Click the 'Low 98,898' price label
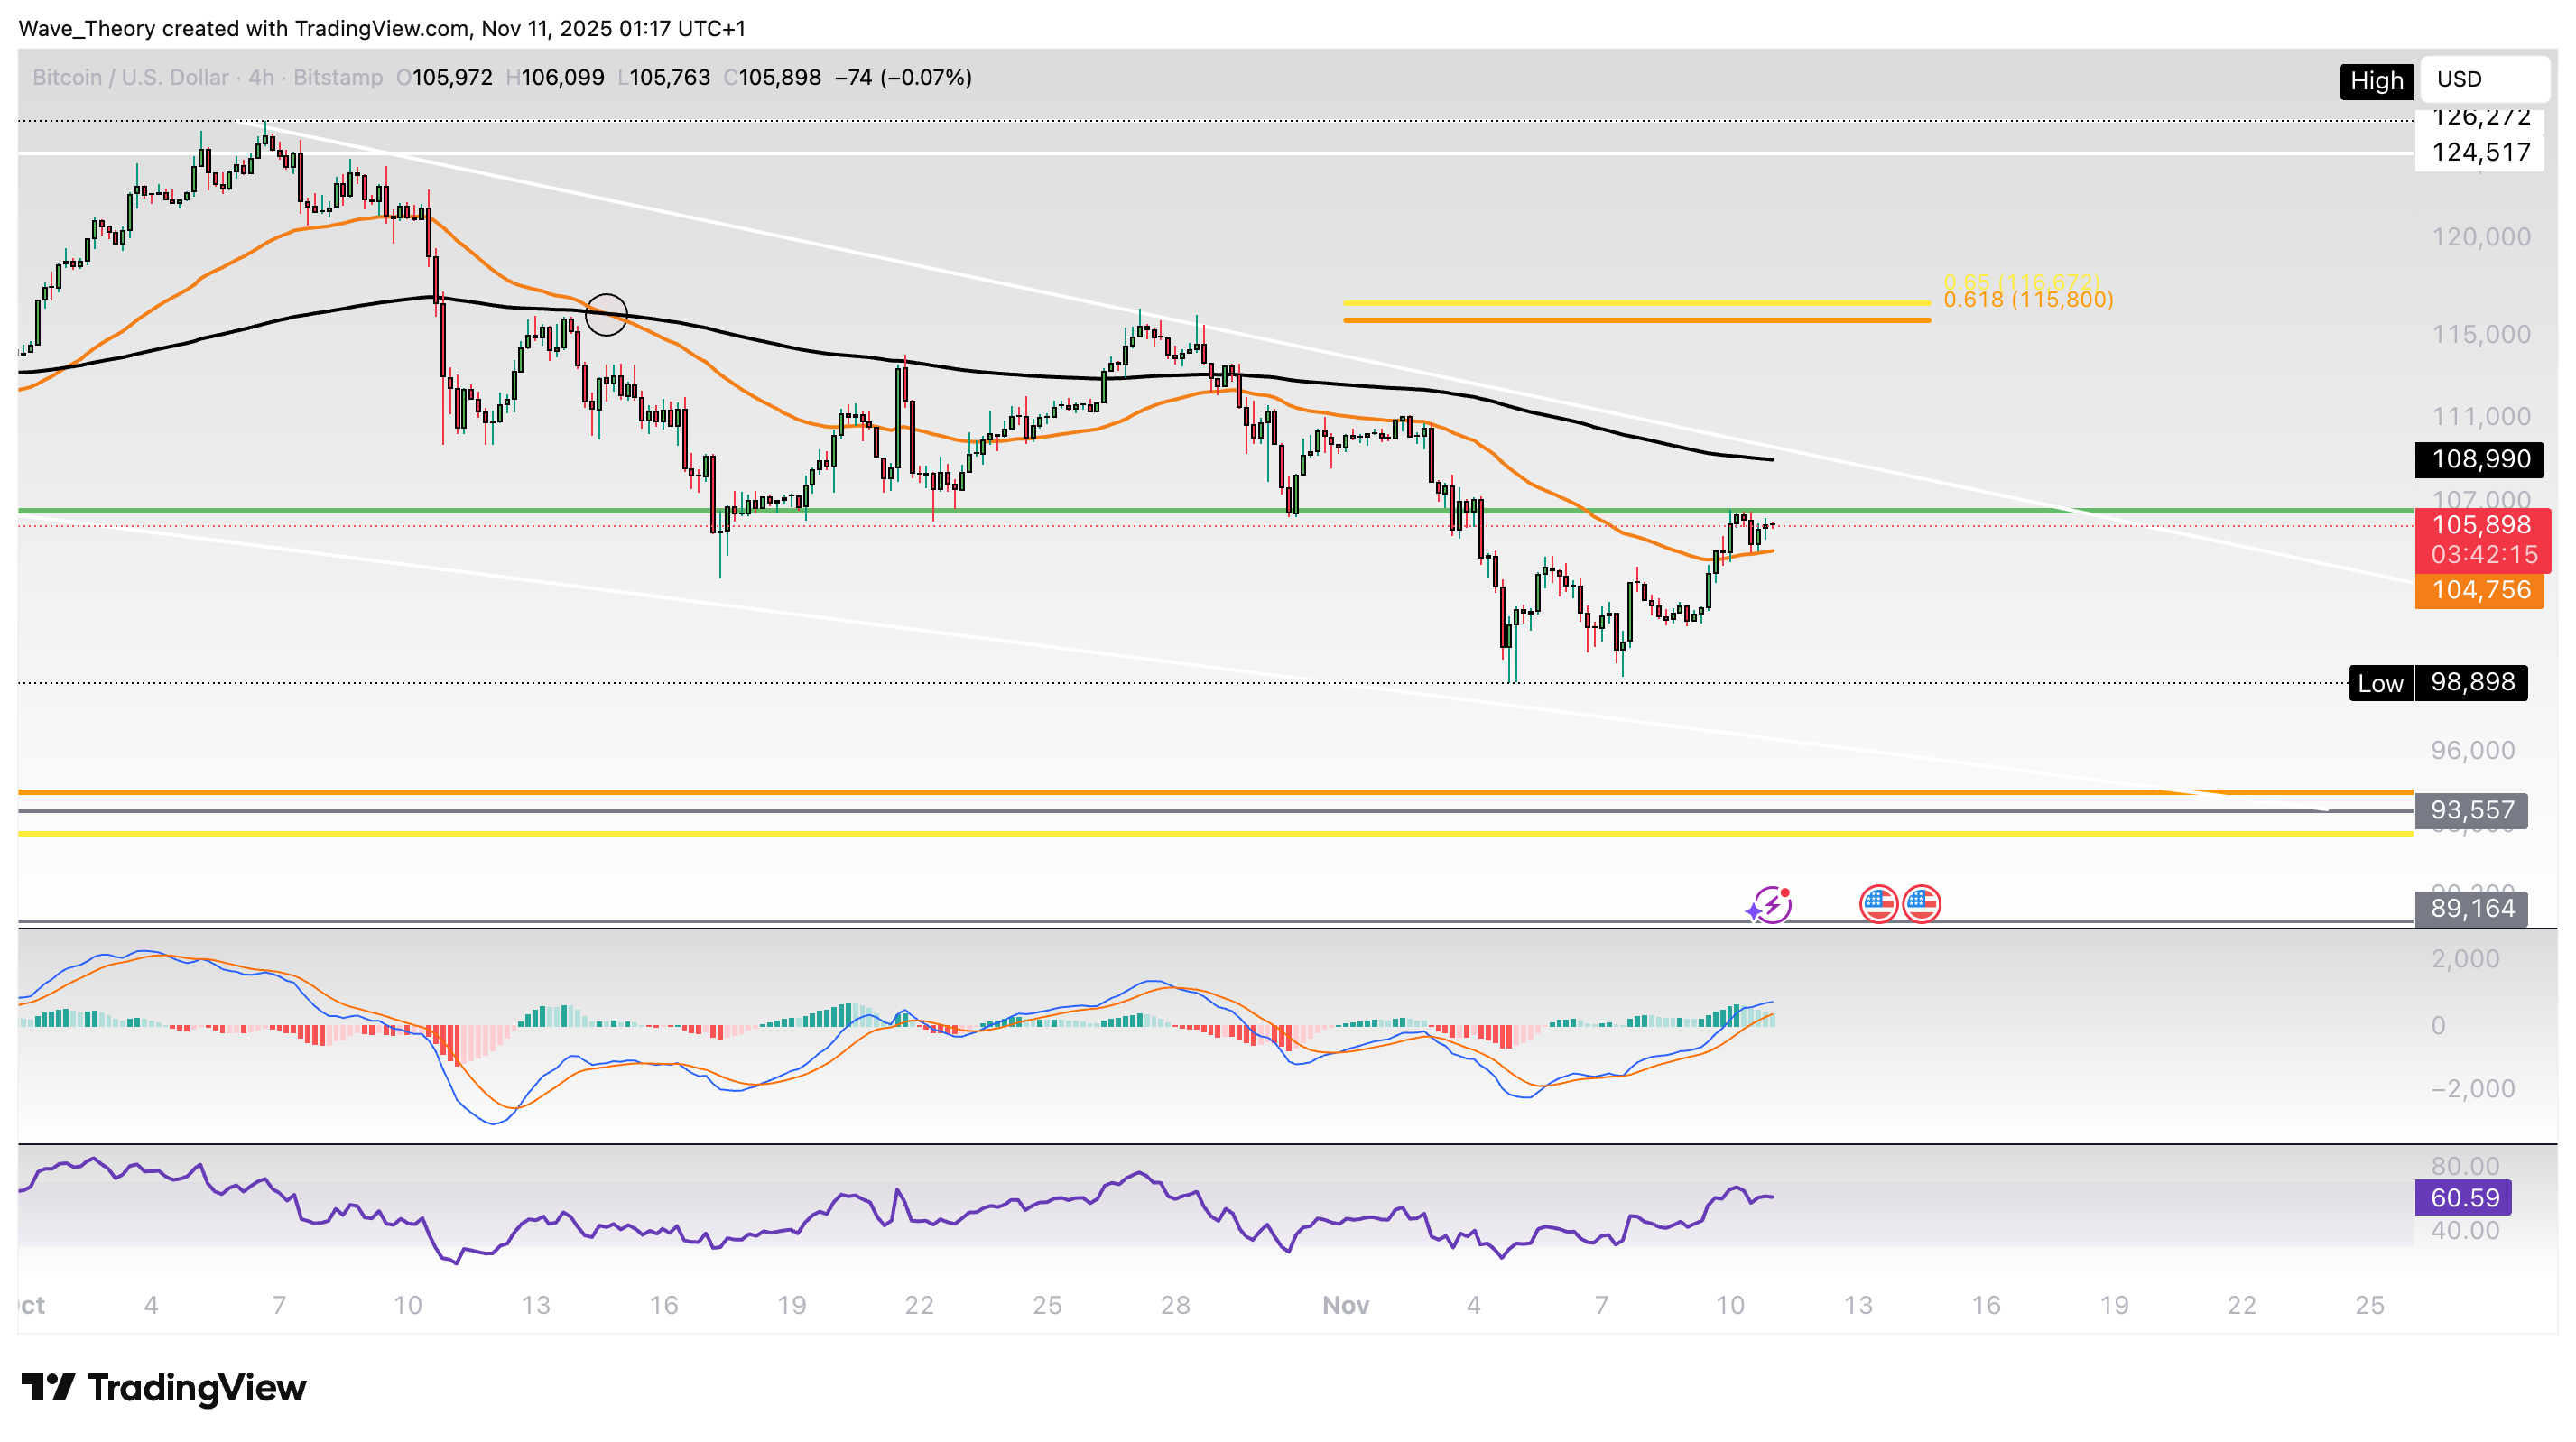2576x1442 pixels. pyautogui.click(x=2437, y=684)
